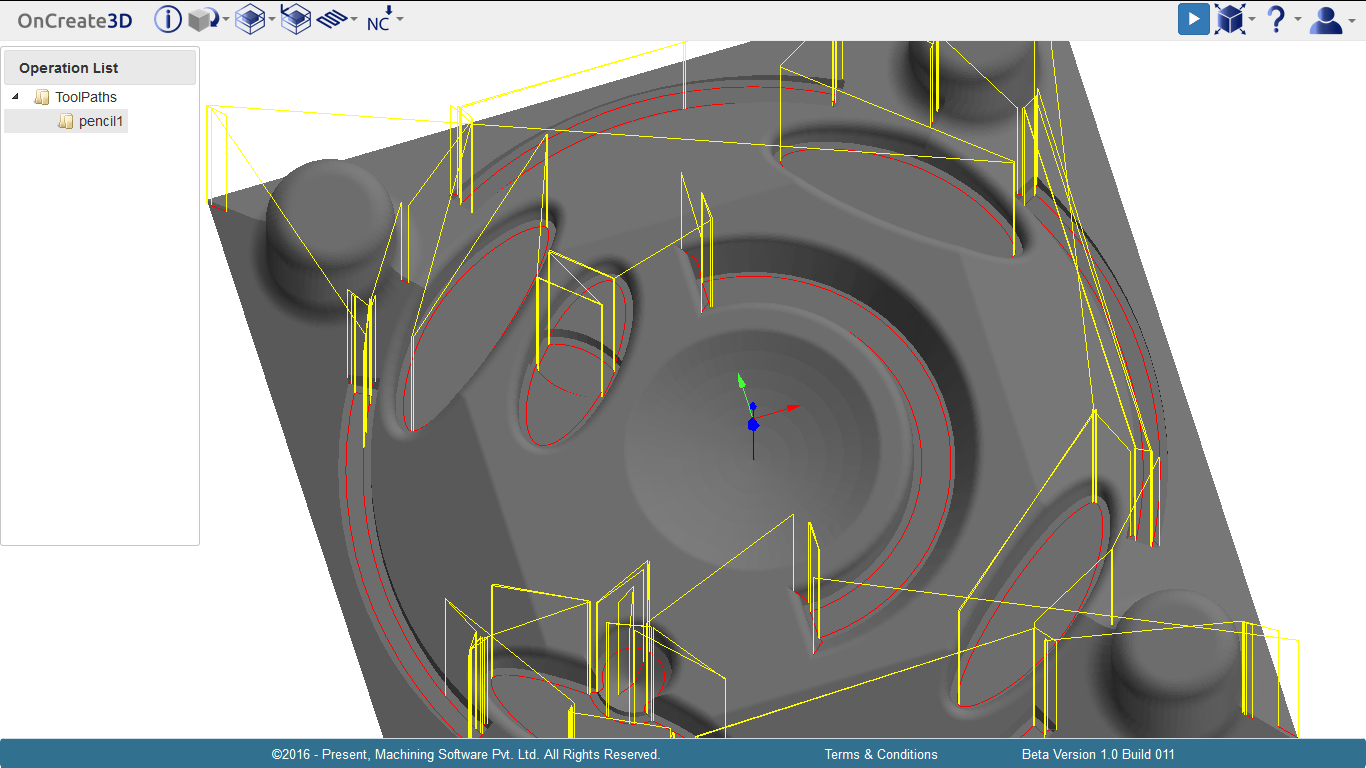This screenshot has height=768, width=1366.
Task: Click the NC download icon
Action: point(380,19)
